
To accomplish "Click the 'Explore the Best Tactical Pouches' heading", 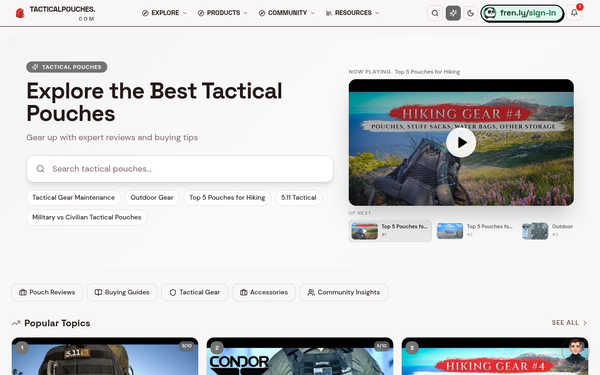I will (154, 102).
